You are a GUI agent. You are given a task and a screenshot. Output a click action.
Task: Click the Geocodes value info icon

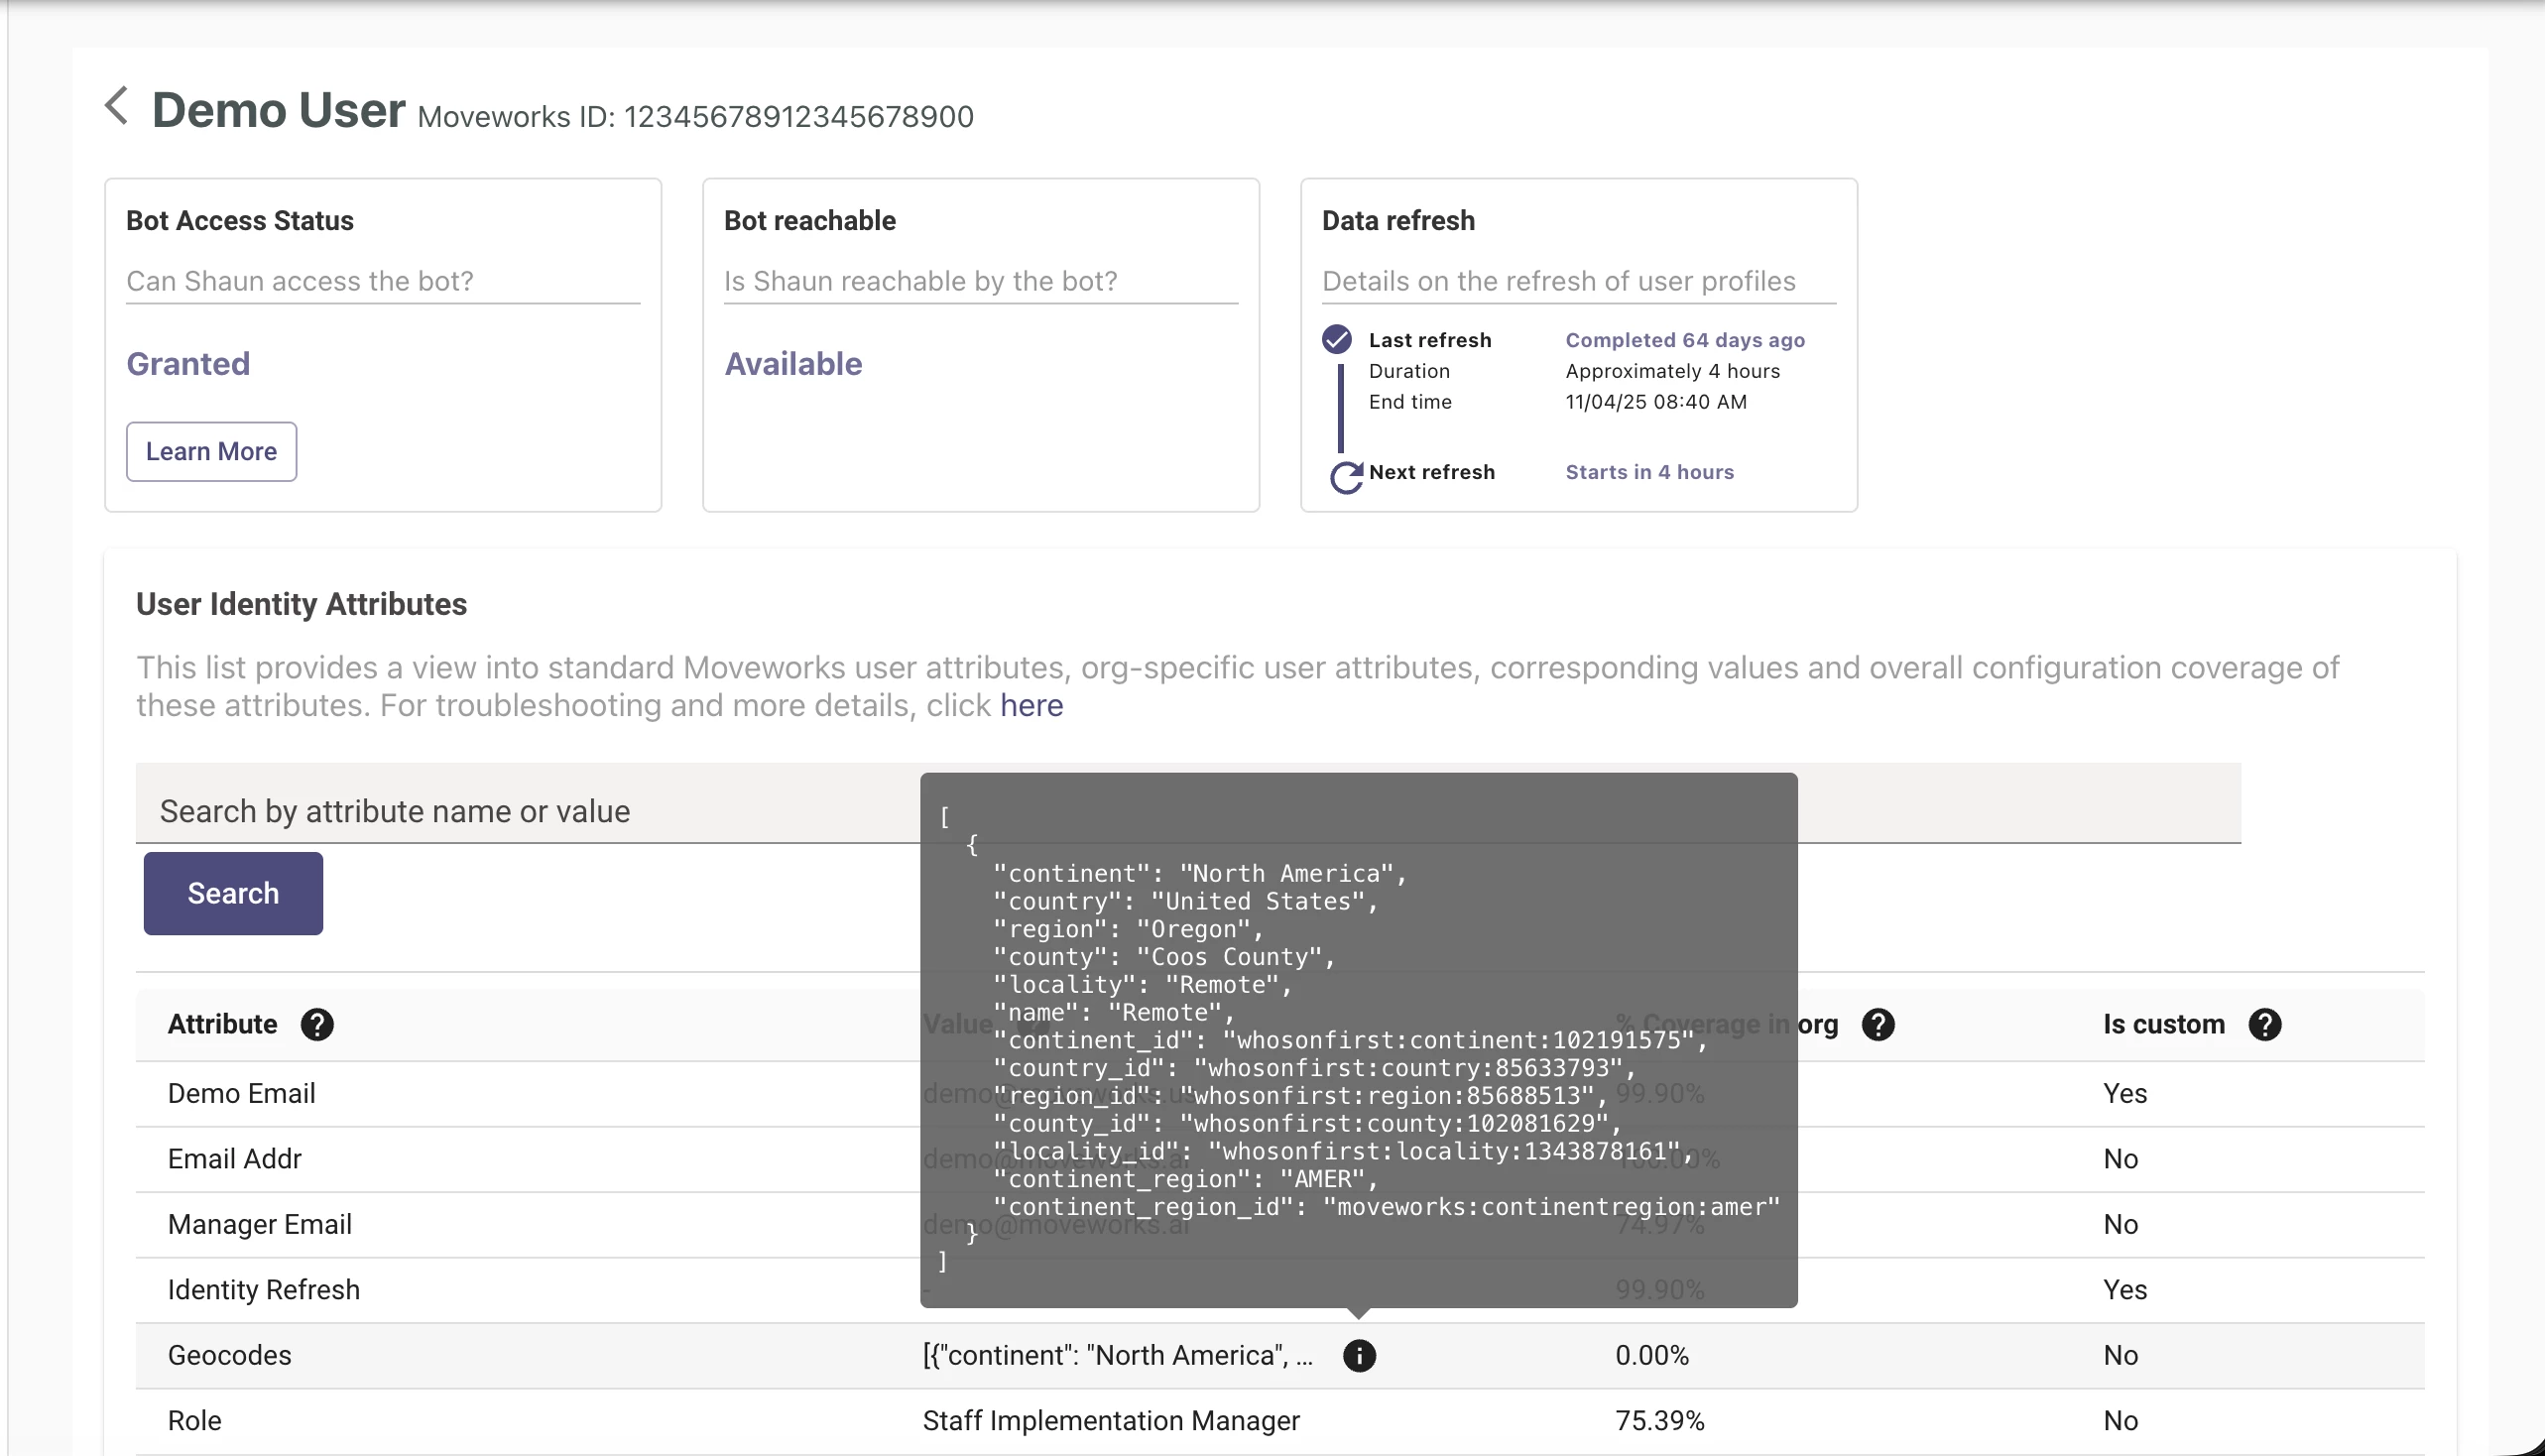1358,1355
